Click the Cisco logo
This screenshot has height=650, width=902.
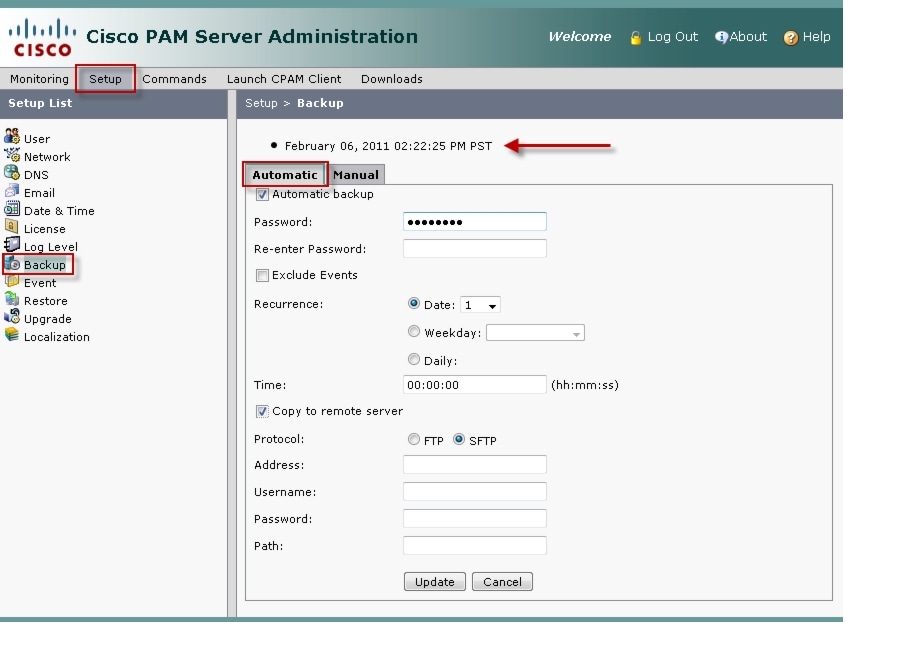coord(41,37)
